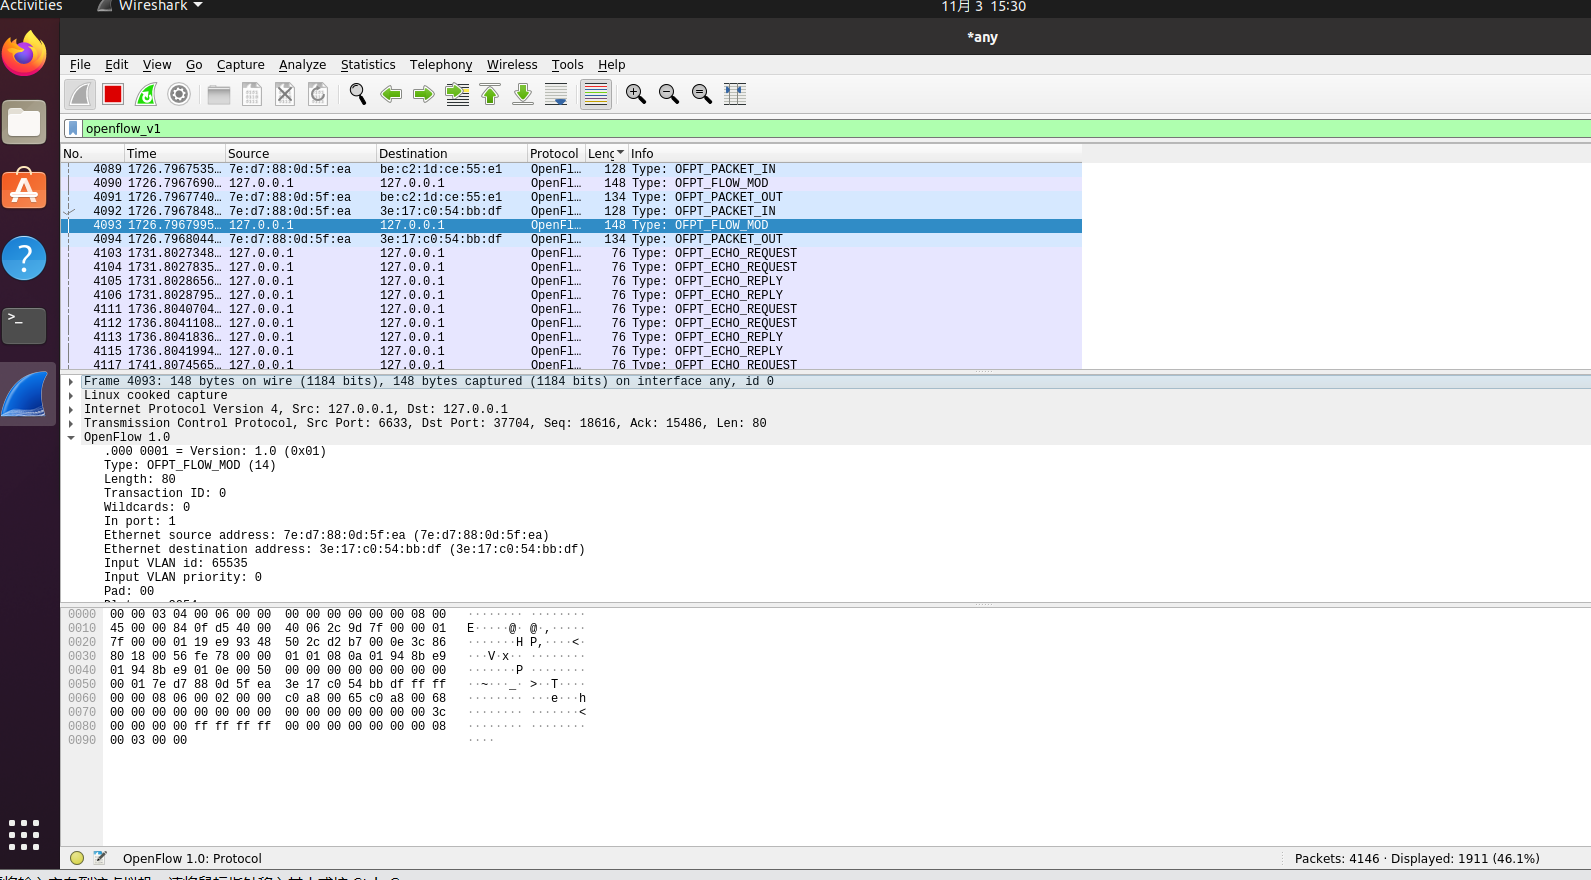Collapse the OpenFlow 1.0 section
This screenshot has height=880, width=1591.
click(71, 438)
